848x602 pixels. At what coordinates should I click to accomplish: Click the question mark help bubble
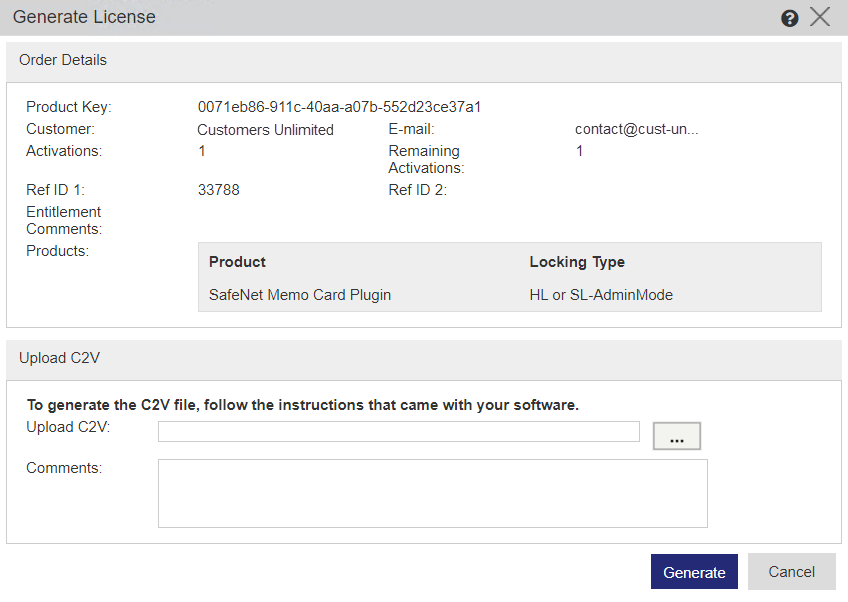click(x=789, y=17)
